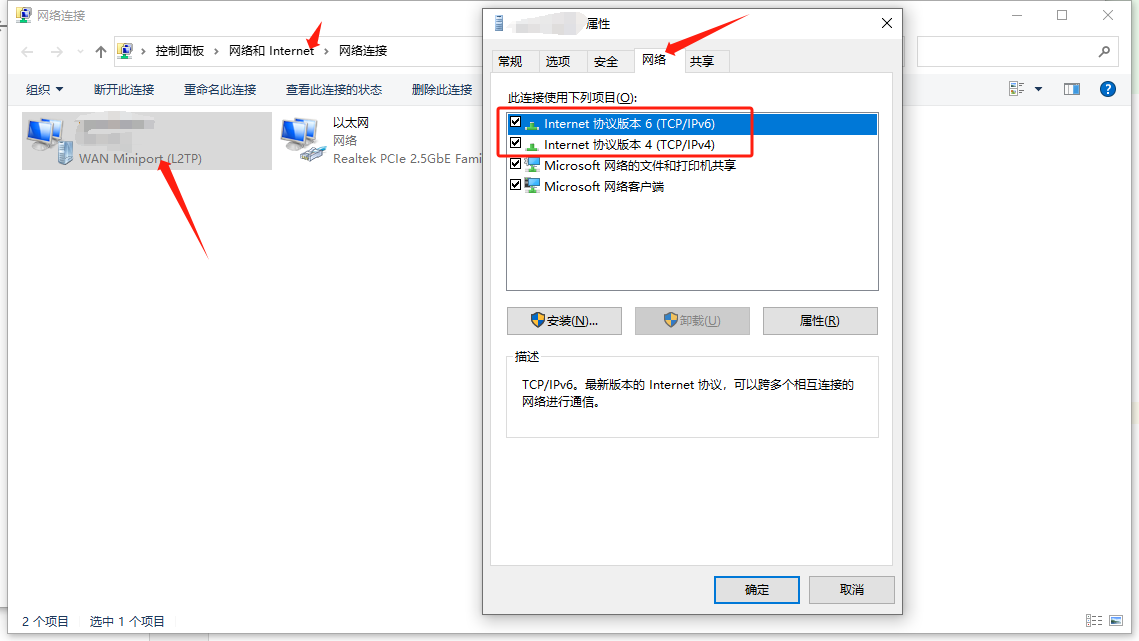Select the Ethernet adapter icon
This screenshot has width=1139, height=641.
click(x=302, y=140)
